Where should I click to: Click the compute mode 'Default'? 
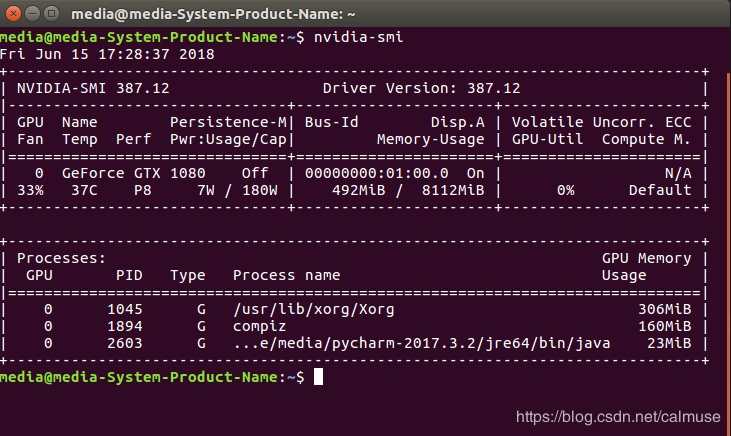pyautogui.click(x=660, y=190)
